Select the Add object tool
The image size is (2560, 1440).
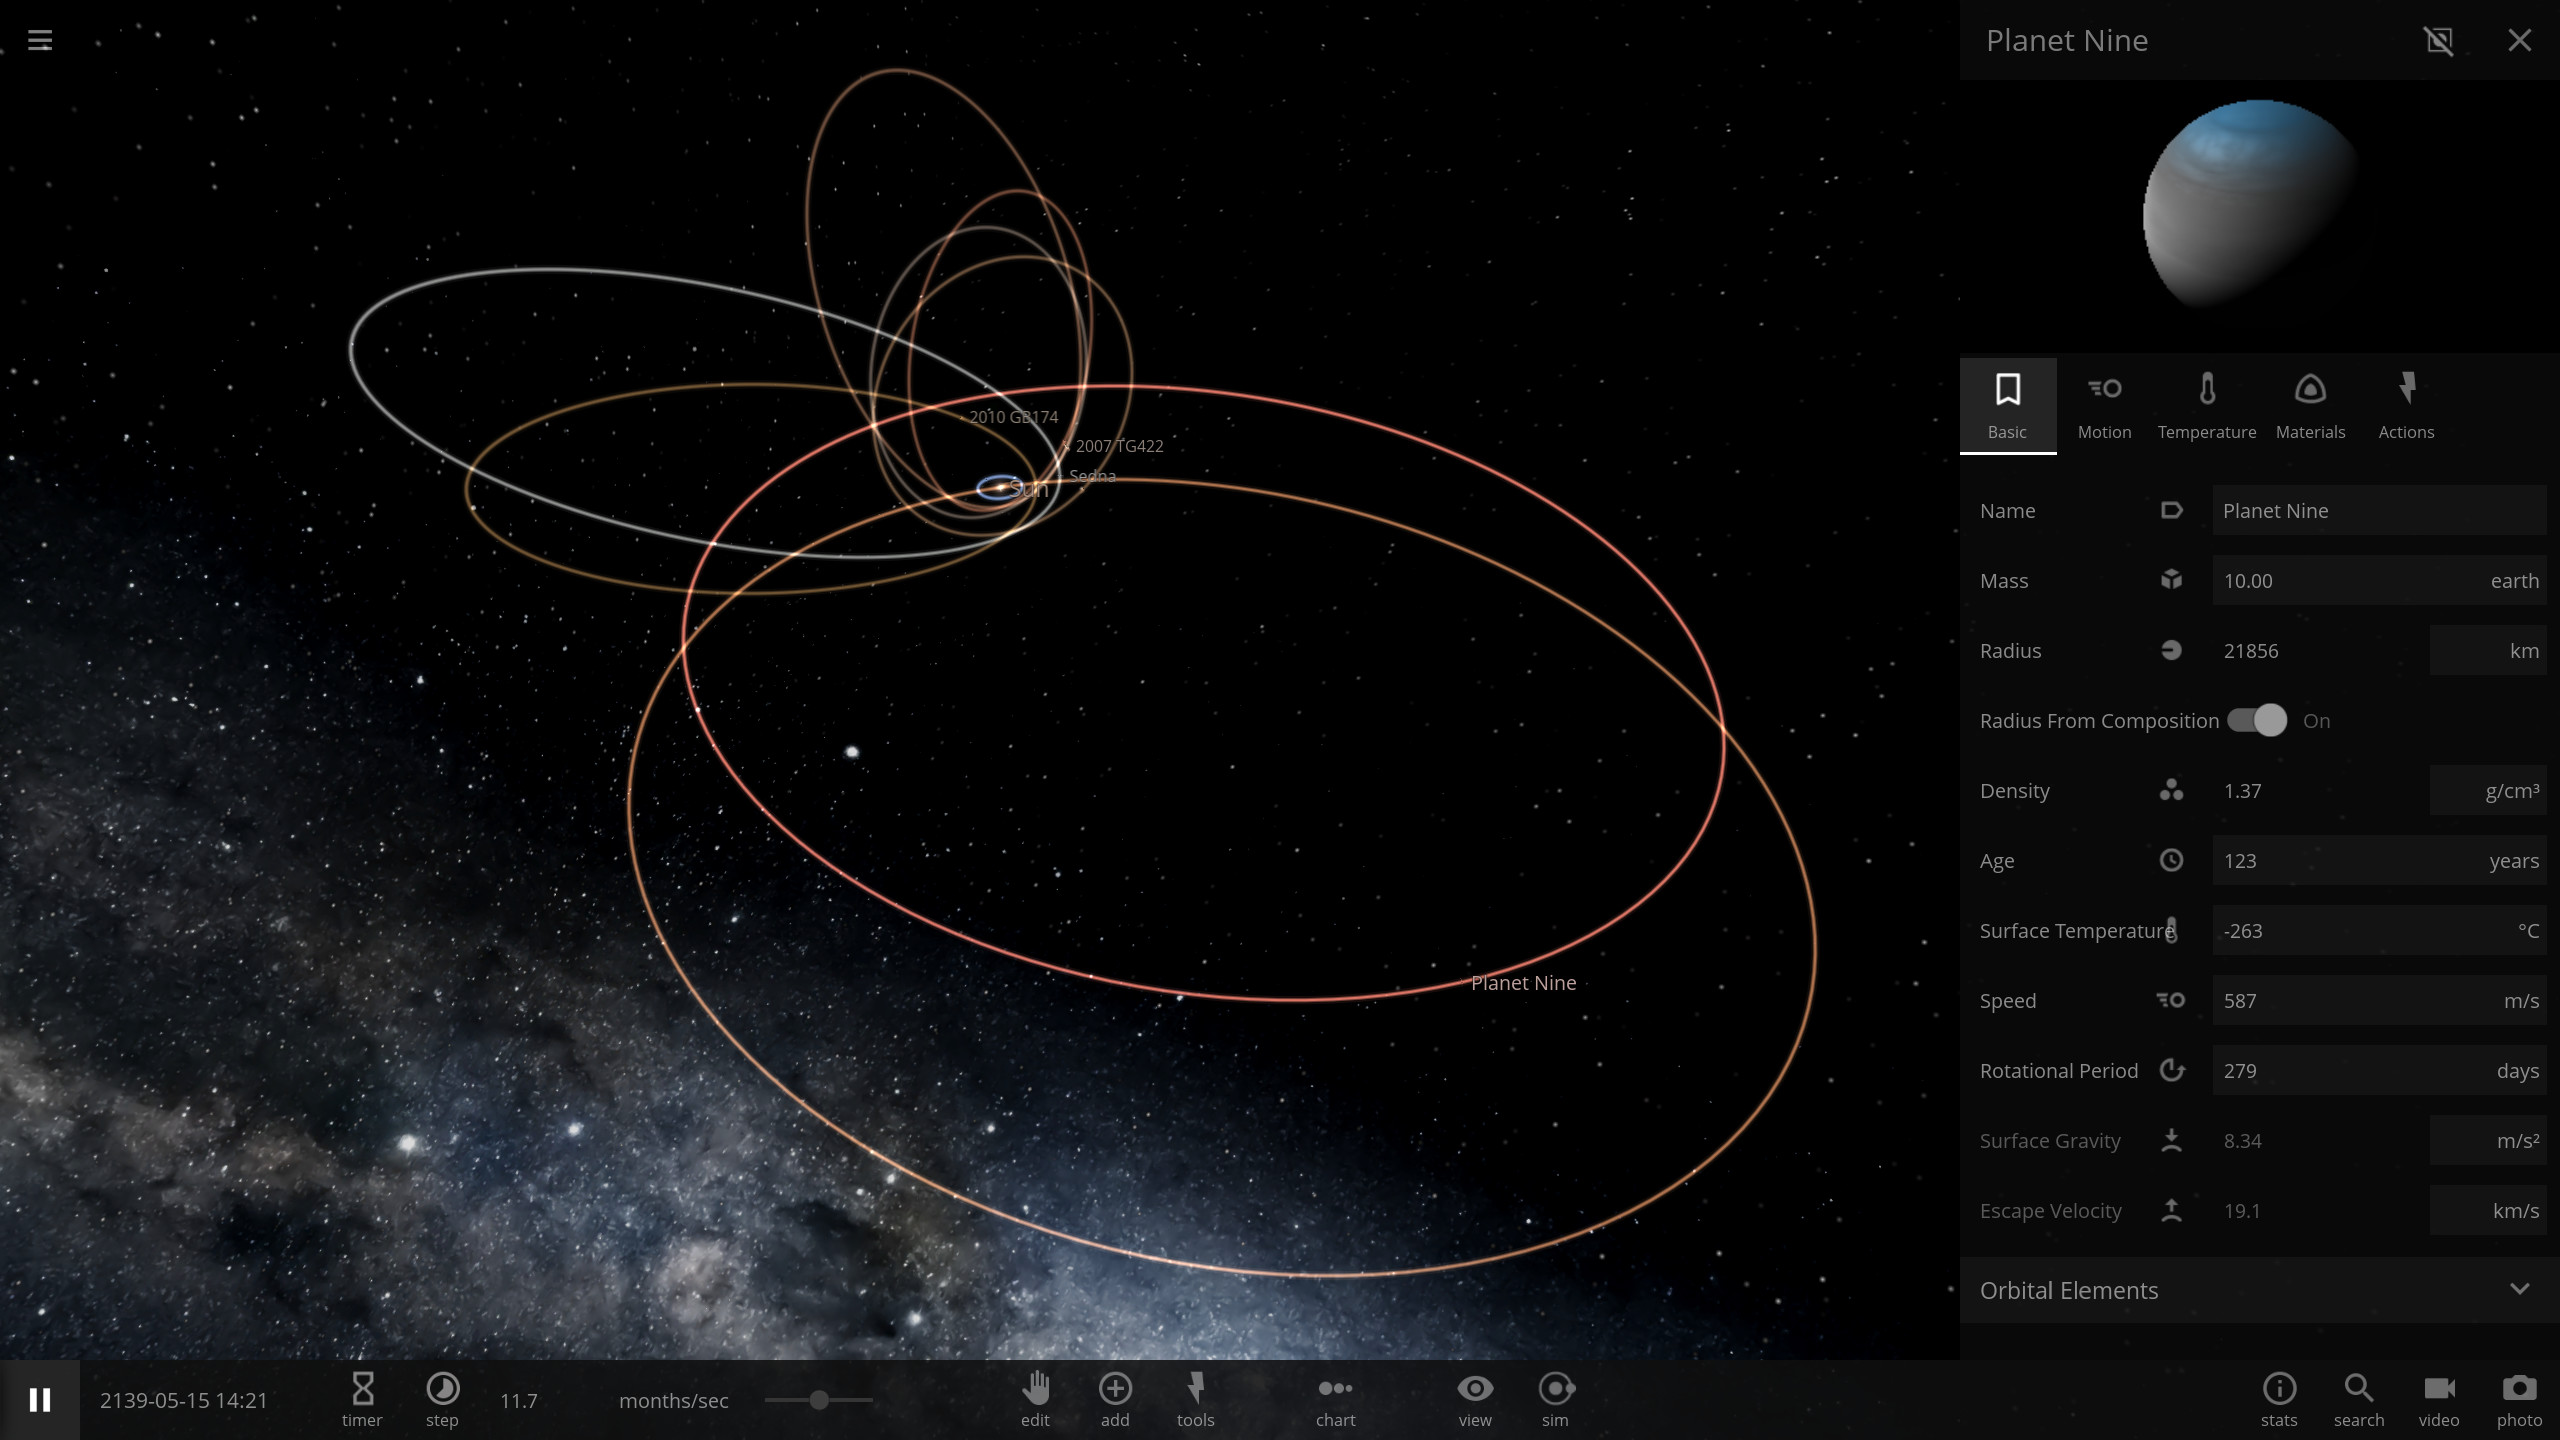(x=1115, y=1398)
